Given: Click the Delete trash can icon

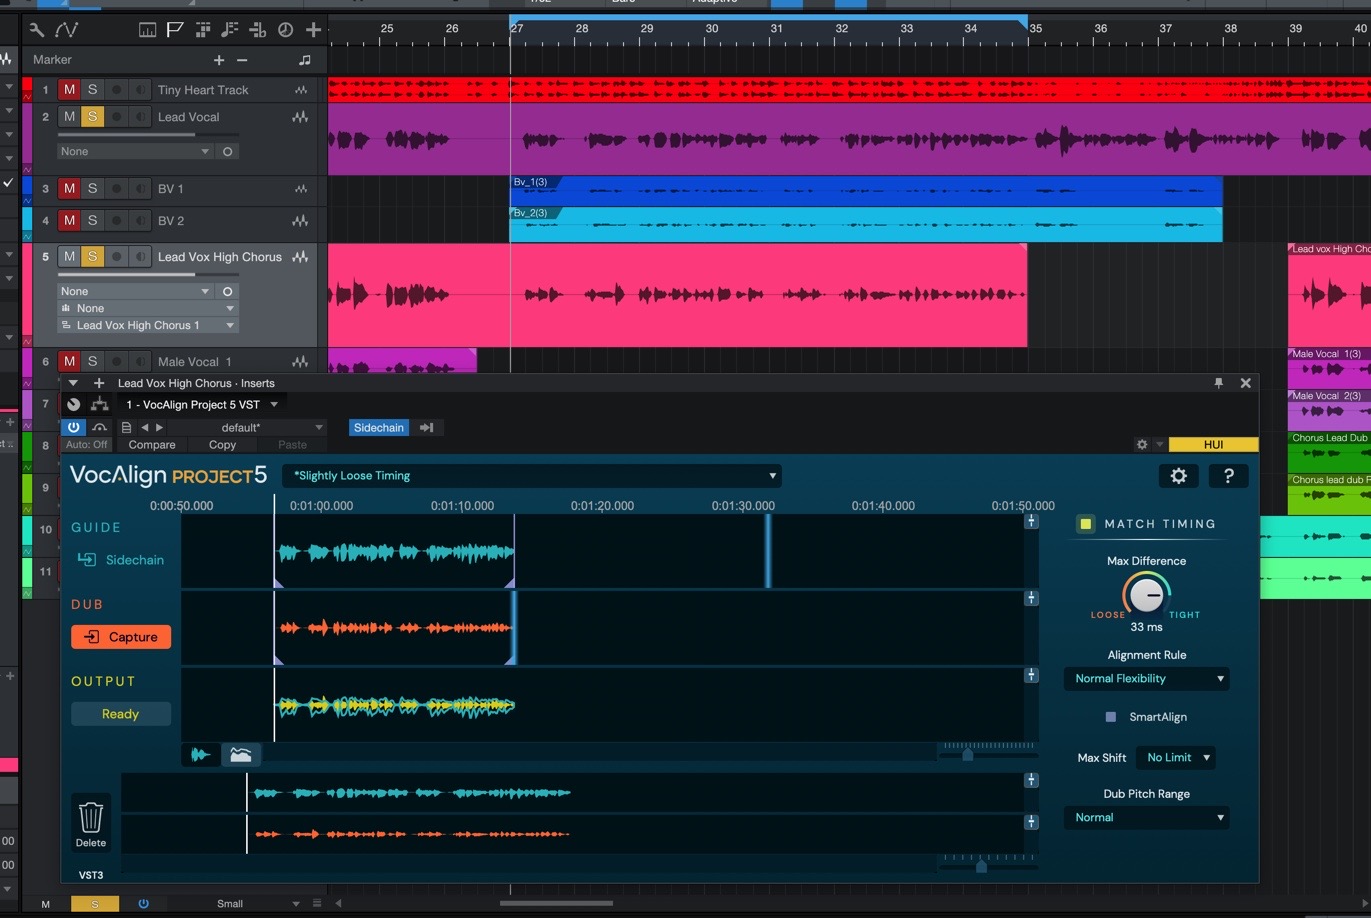Looking at the screenshot, I should (91, 818).
